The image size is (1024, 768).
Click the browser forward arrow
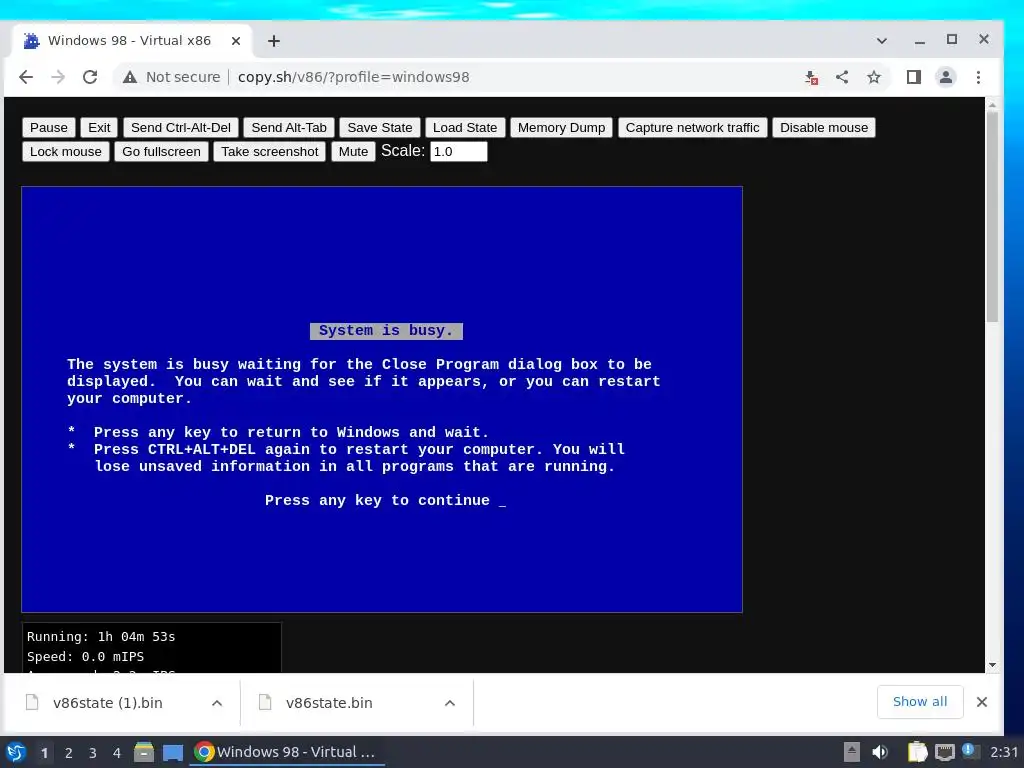[58, 77]
